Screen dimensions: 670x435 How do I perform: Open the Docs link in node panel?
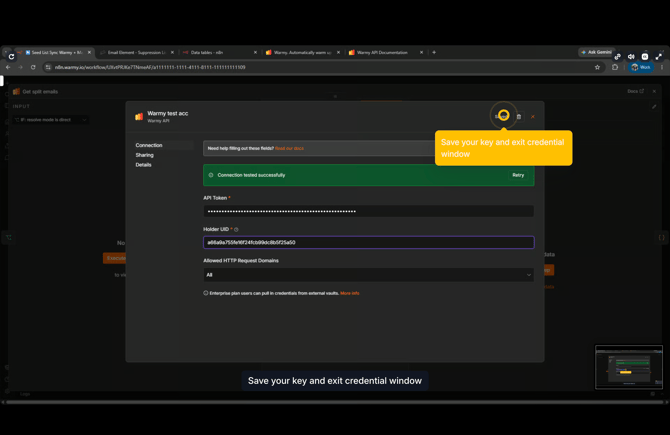[635, 91]
